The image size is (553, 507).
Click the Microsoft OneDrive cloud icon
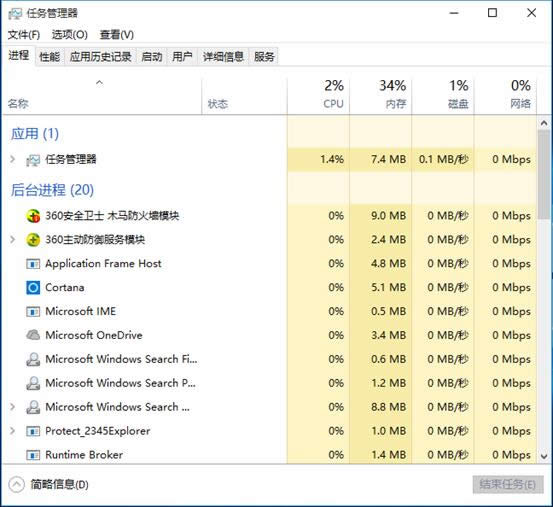(33, 335)
